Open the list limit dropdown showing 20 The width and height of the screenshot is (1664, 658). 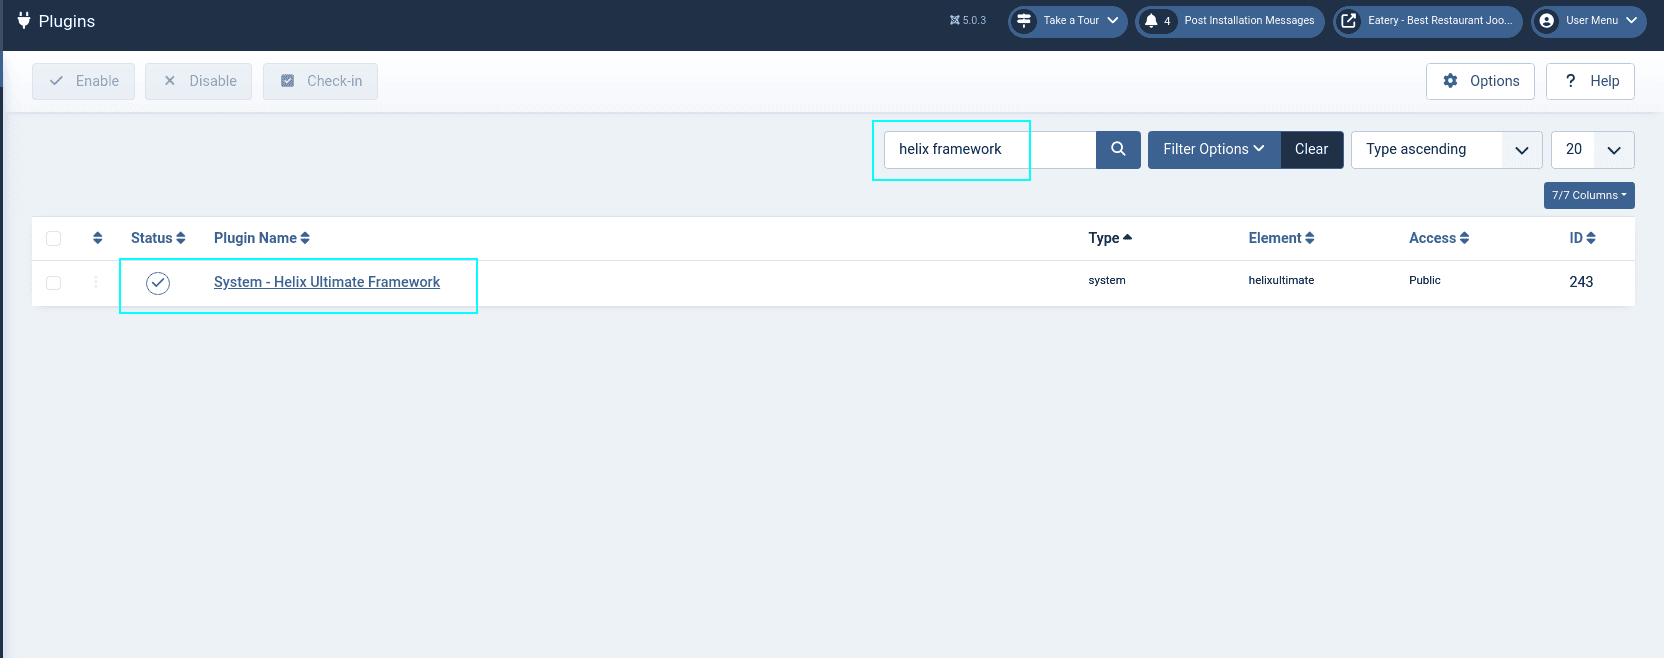tap(1592, 150)
